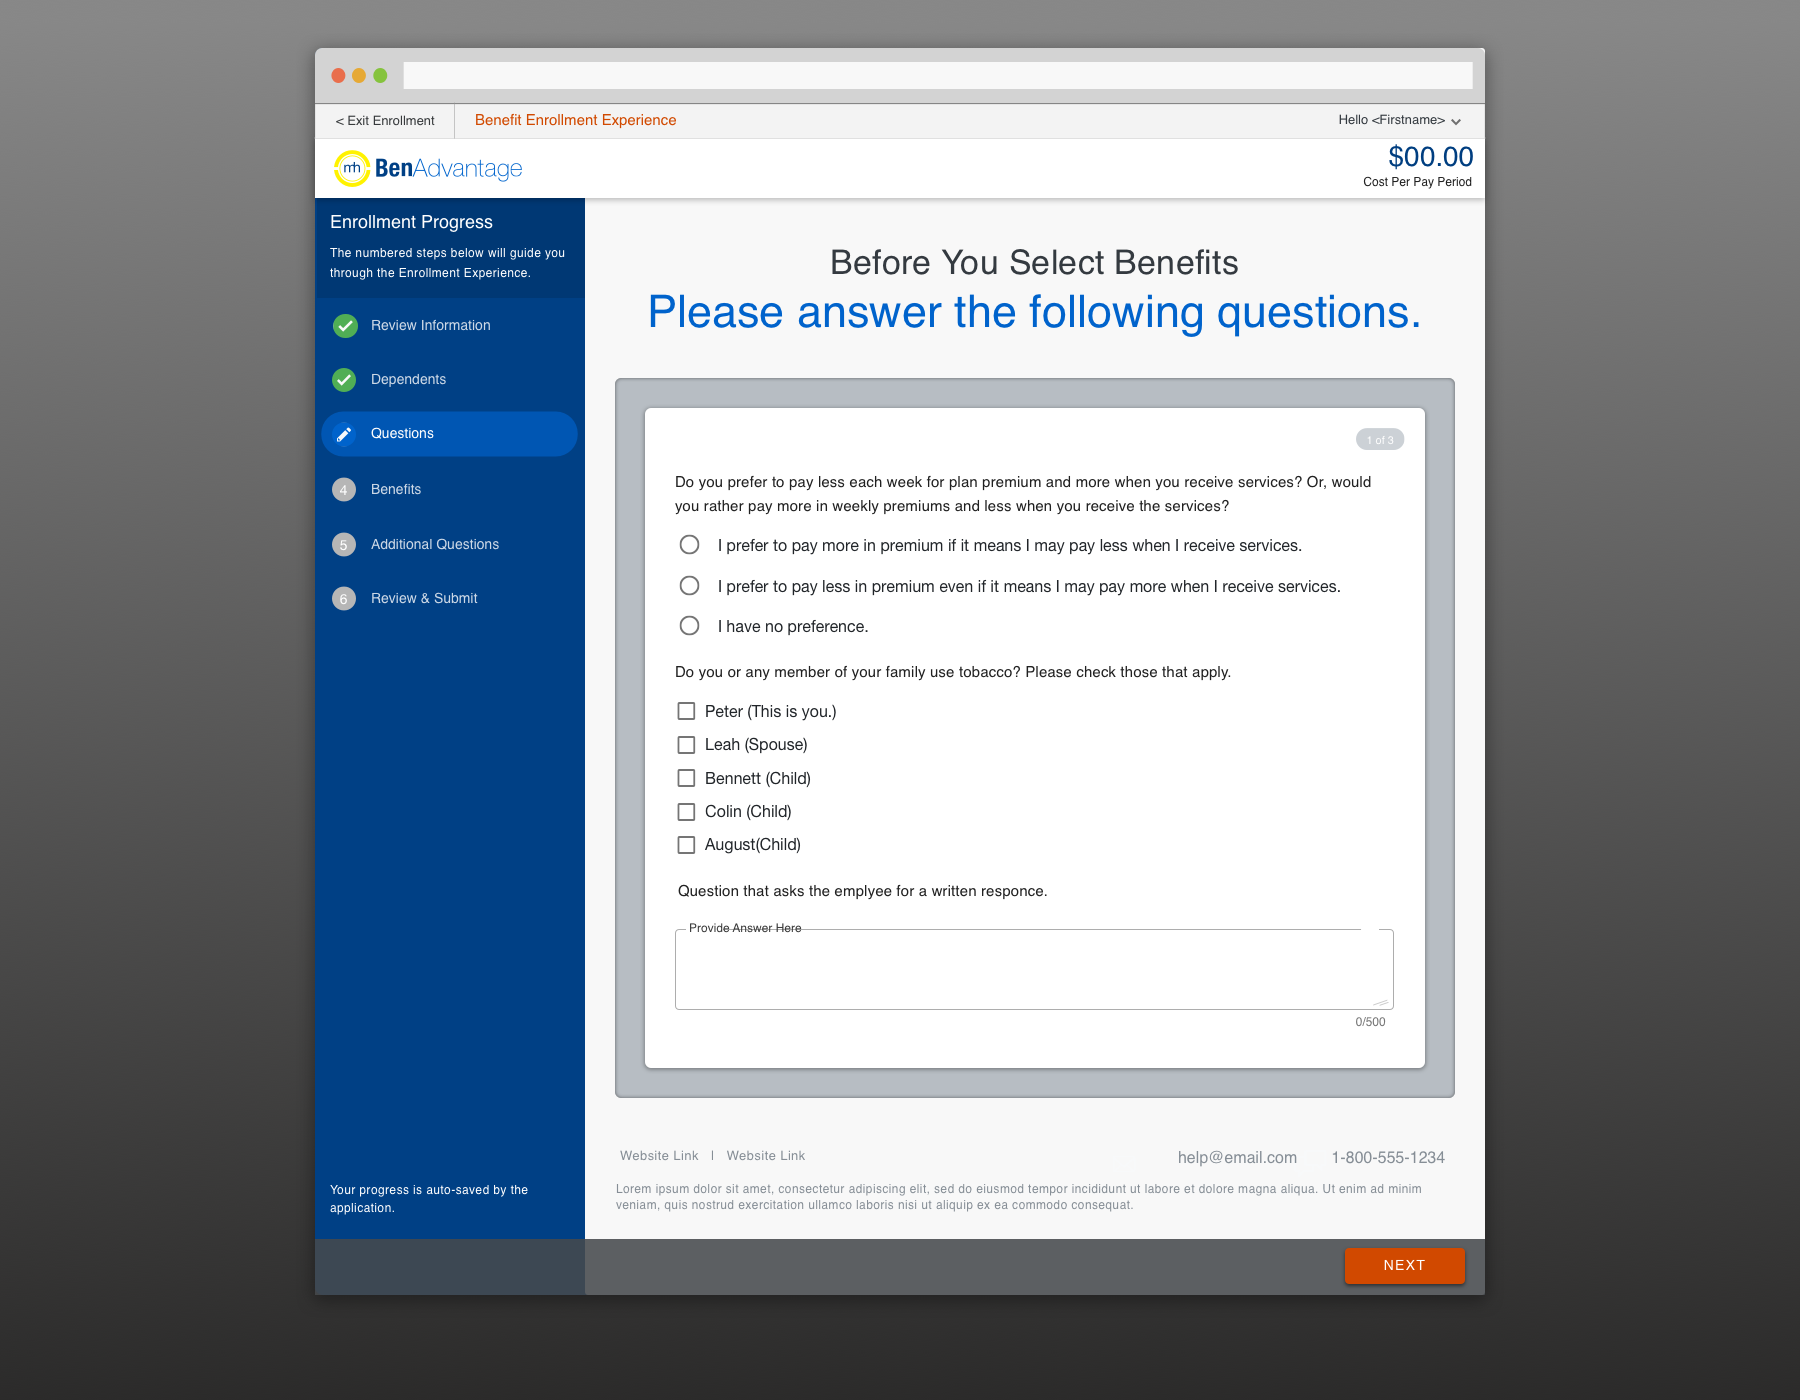Select 'pay more in premium' radio option
The height and width of the screenshot is (1400, 1800).
689,545
